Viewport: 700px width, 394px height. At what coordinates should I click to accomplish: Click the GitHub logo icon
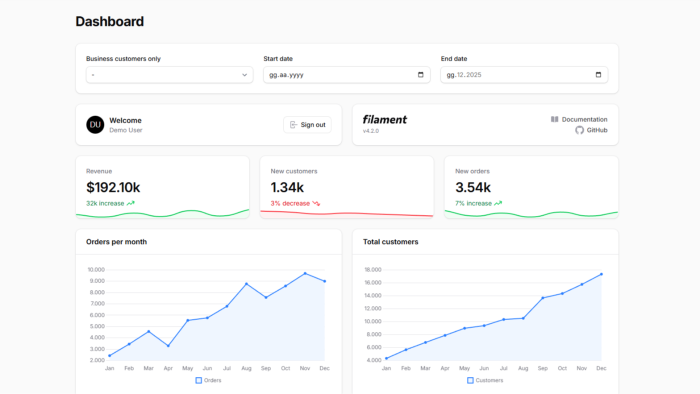pyautogui.click(x=579, y=130)
